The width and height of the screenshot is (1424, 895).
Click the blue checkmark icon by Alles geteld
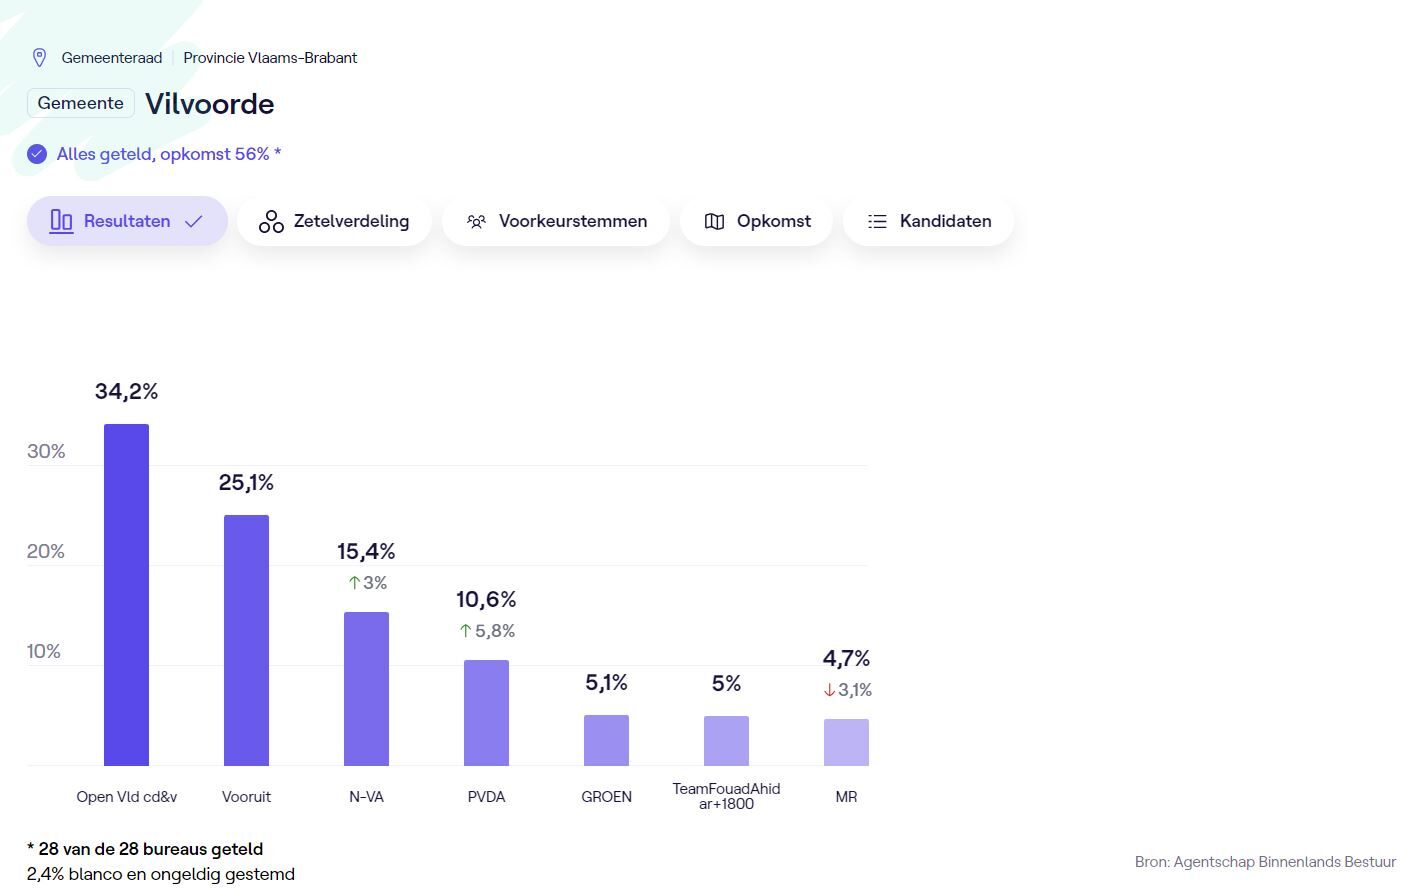pyautogui.click(x=37, y=154)
